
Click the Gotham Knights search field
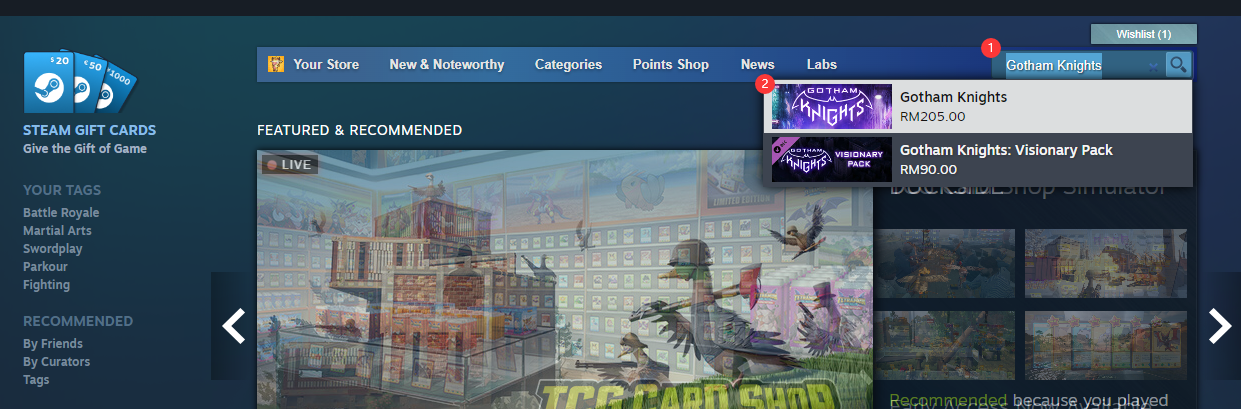coord(1078,65)
